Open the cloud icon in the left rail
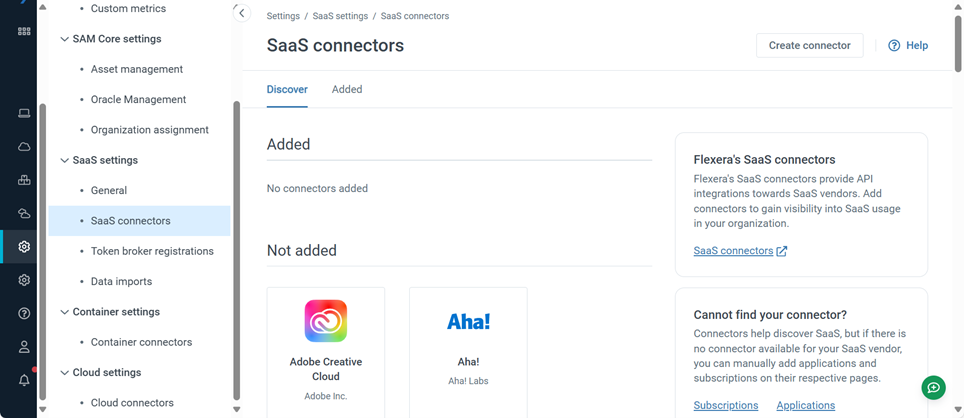Image resolution: width=964 pixels, height=418 pixels. [x=24, y=147]
